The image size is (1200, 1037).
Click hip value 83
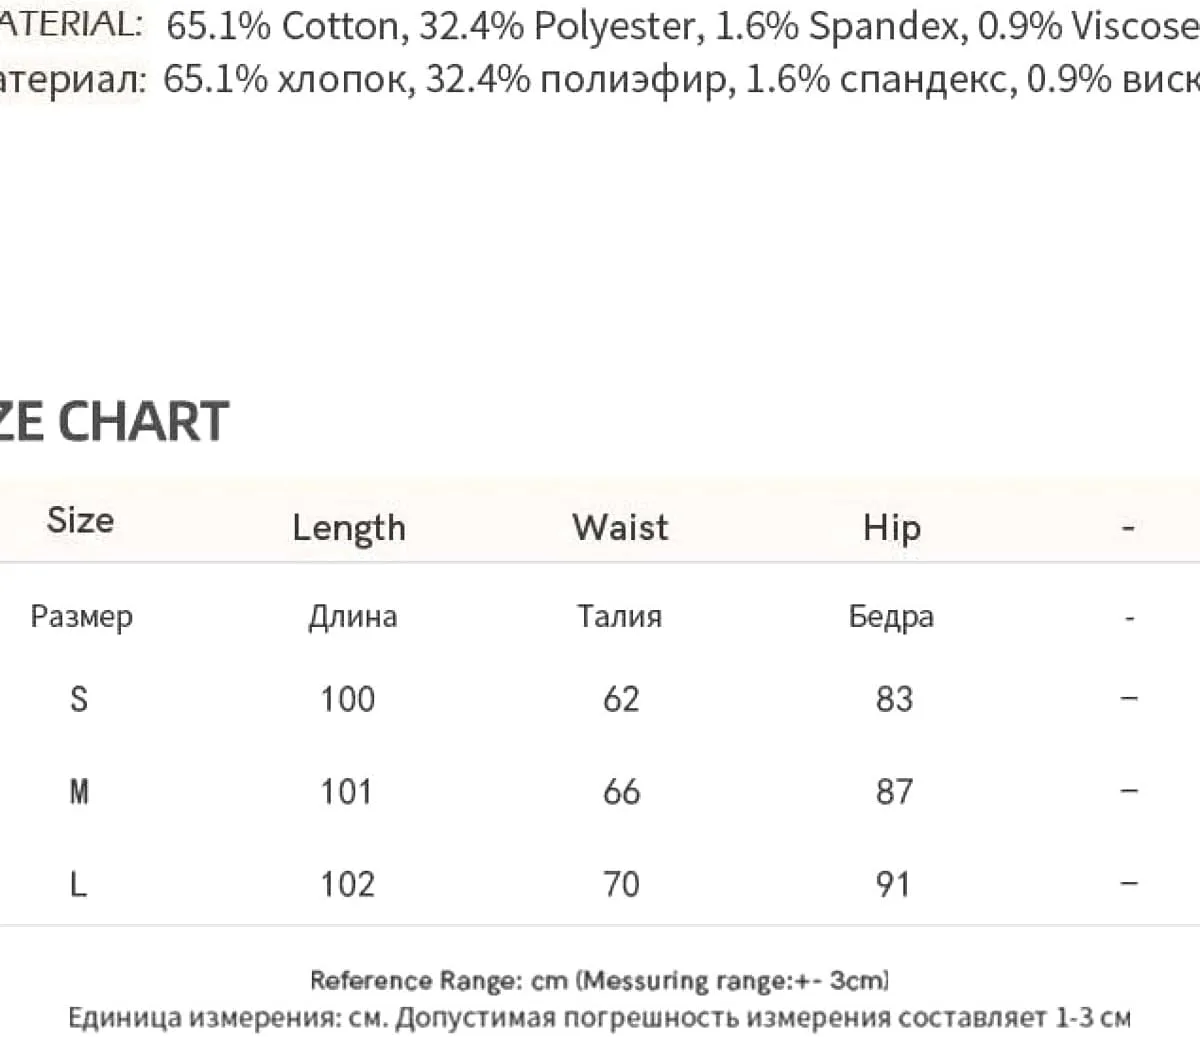894,698
